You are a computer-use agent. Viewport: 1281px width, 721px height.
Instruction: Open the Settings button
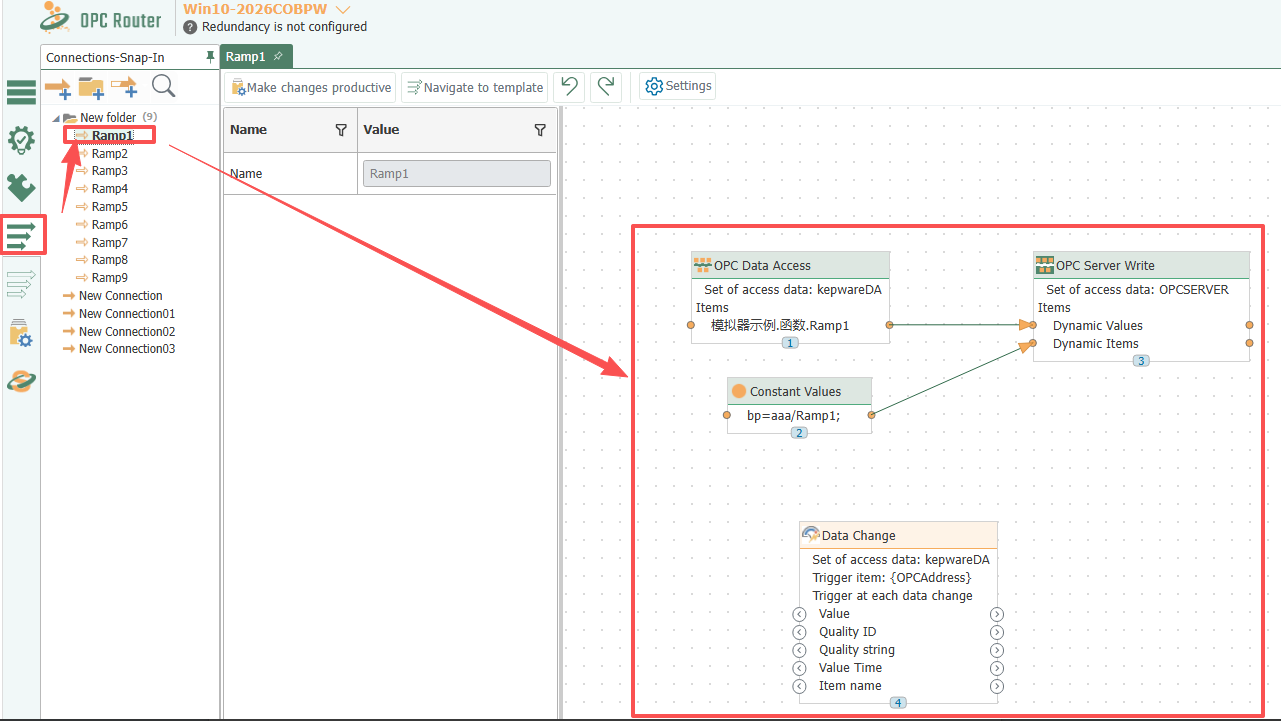point(679,86)
